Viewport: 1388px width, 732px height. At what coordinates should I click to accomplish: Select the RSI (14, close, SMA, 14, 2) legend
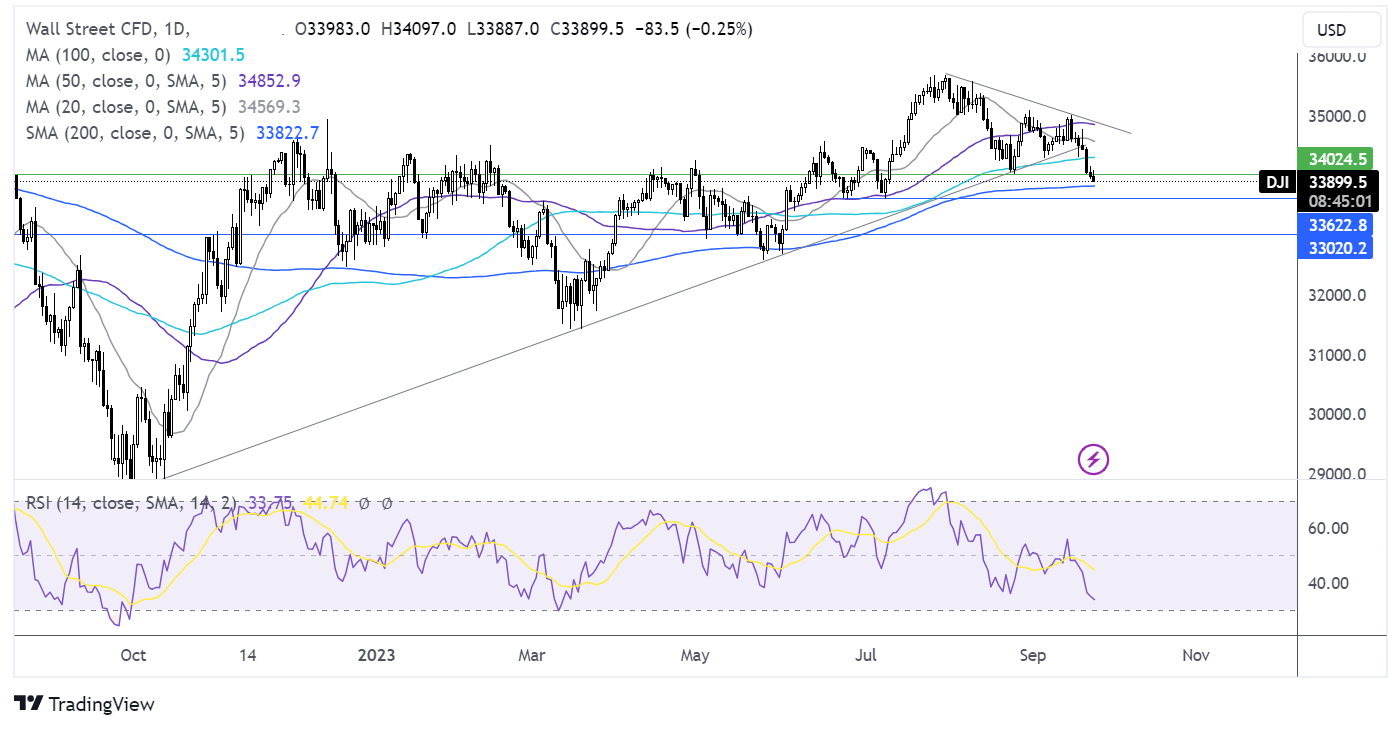tap(133, 503)
